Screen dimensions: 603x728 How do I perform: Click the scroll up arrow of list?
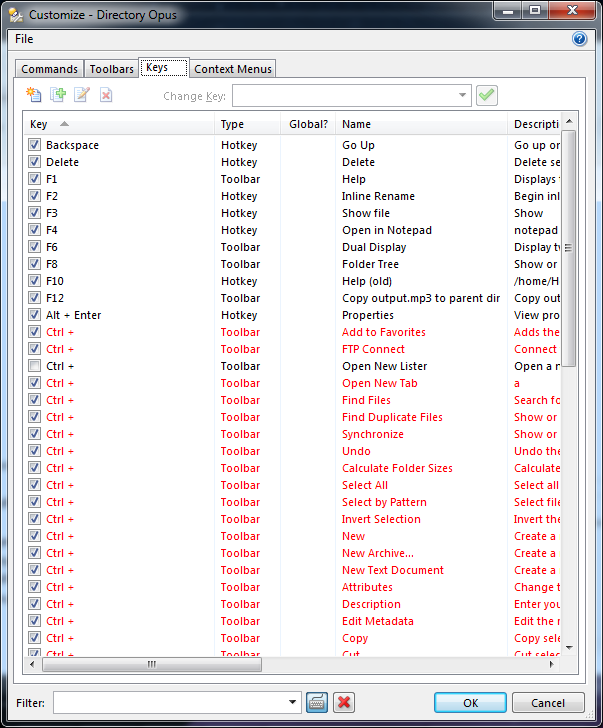point(569,121)
